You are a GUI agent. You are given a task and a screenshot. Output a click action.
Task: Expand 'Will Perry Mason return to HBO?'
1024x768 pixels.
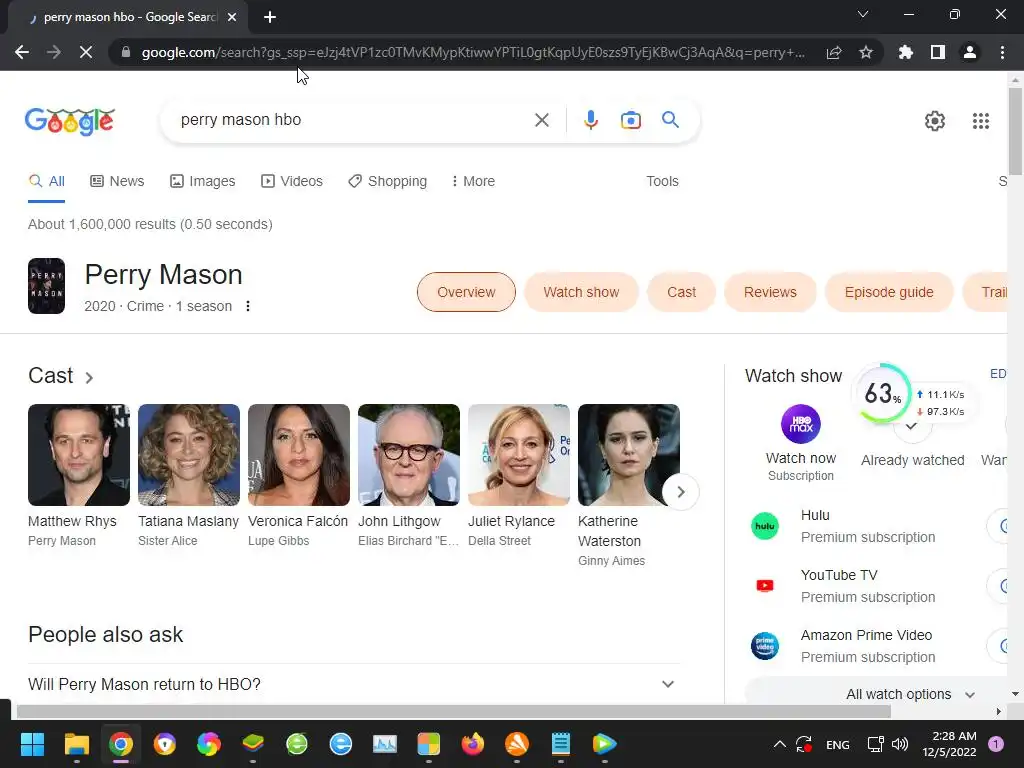(x=354, y=684)
